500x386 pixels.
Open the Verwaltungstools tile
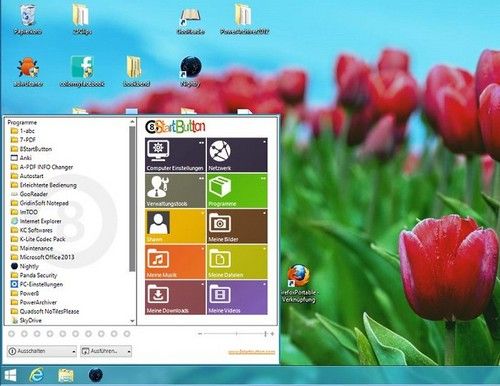pos(175,191)
